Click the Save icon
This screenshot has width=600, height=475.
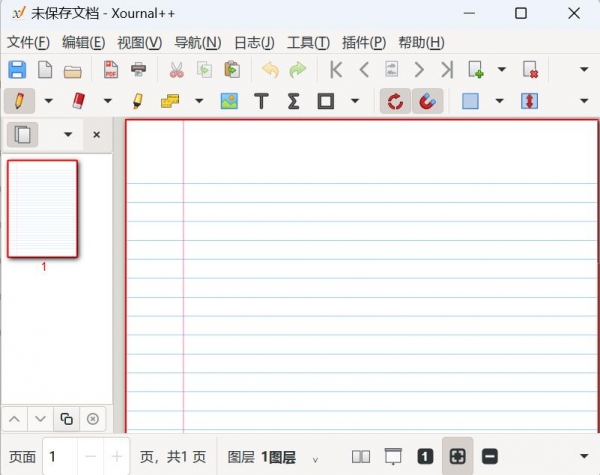point(17,70)
